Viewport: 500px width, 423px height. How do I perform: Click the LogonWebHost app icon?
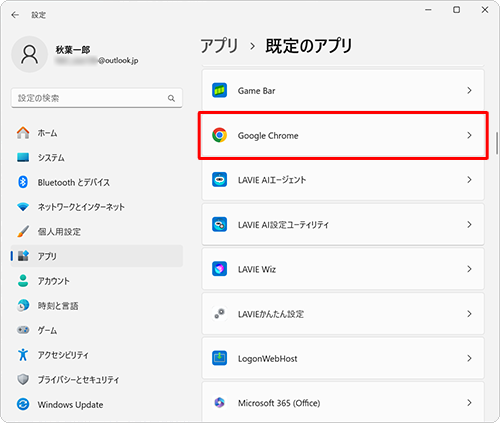[x=219, y=358]
